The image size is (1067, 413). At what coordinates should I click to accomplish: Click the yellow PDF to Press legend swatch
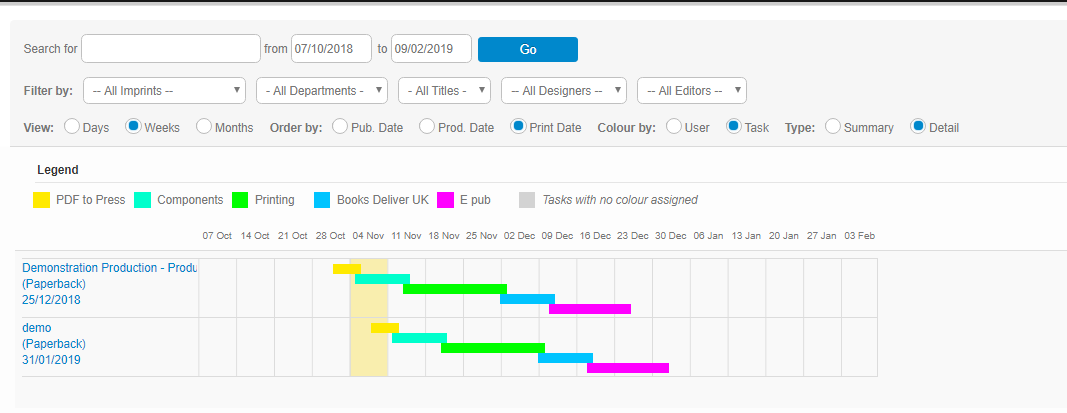point(42,200)
